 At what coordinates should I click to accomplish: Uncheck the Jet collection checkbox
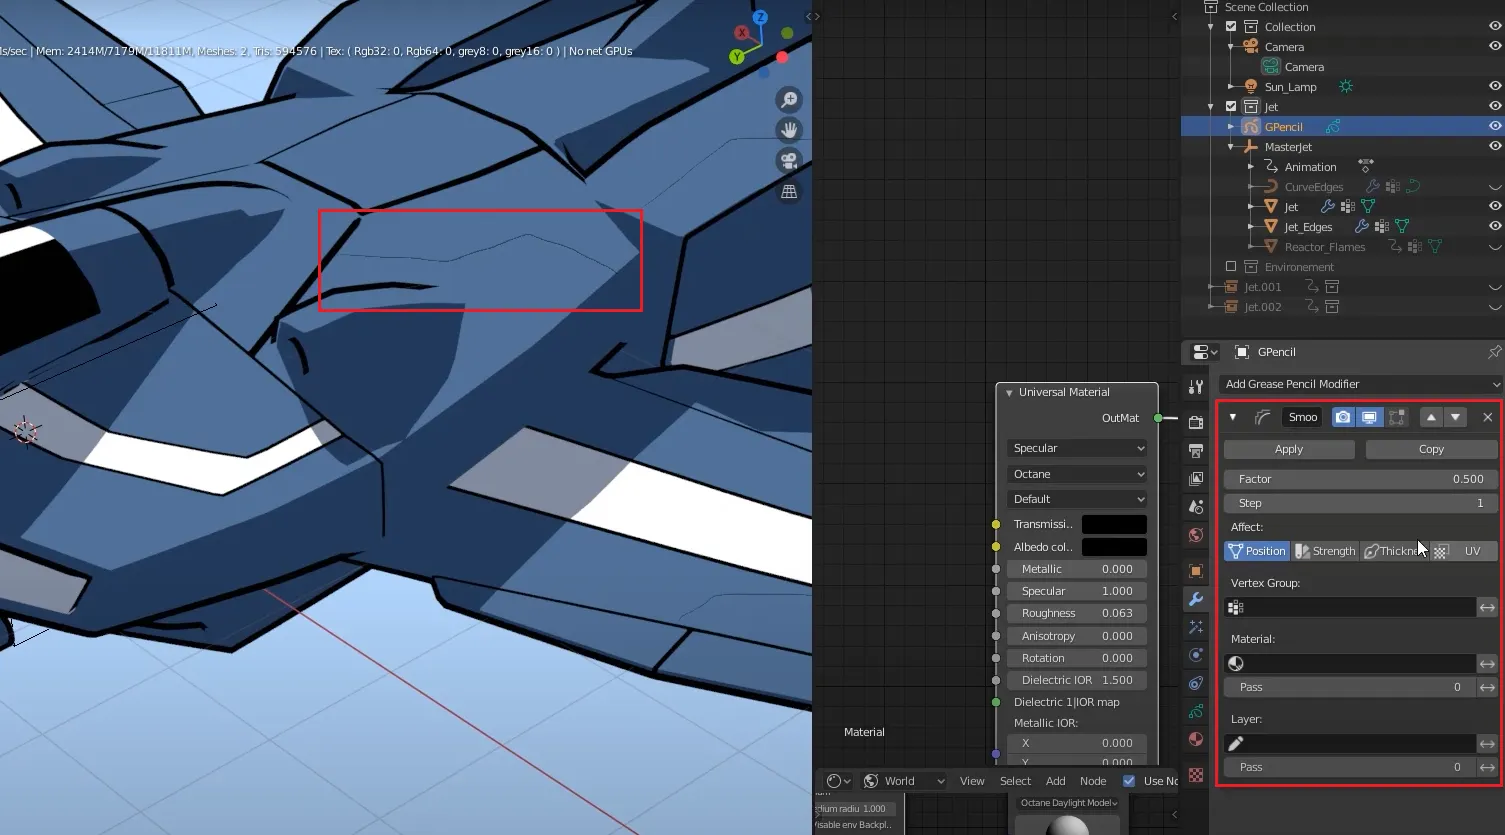tap(1231, 107)
